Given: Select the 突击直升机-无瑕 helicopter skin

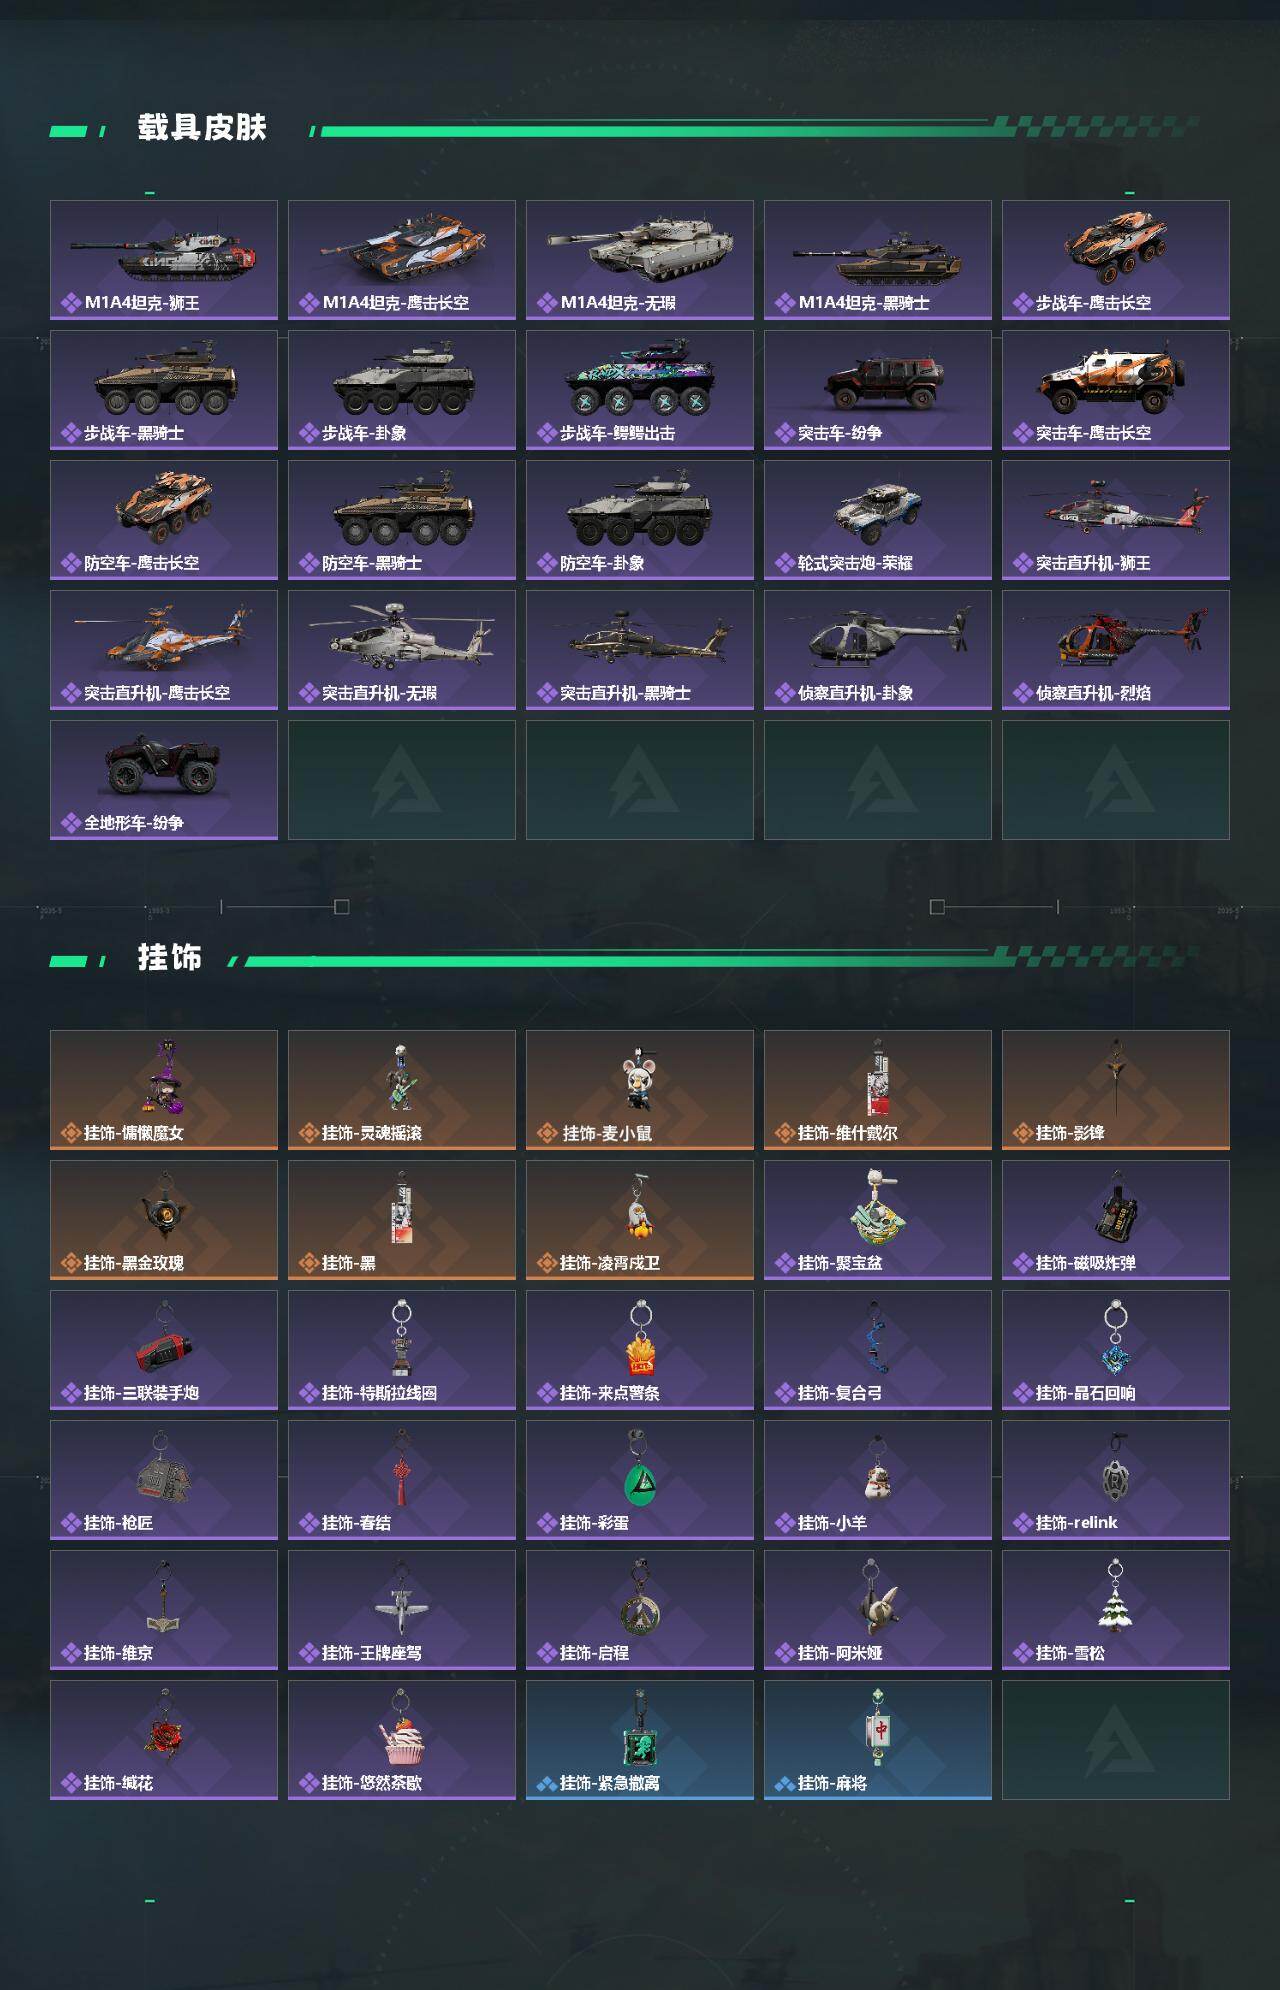Looking at the screenshot, I should [x=402, y=650].
